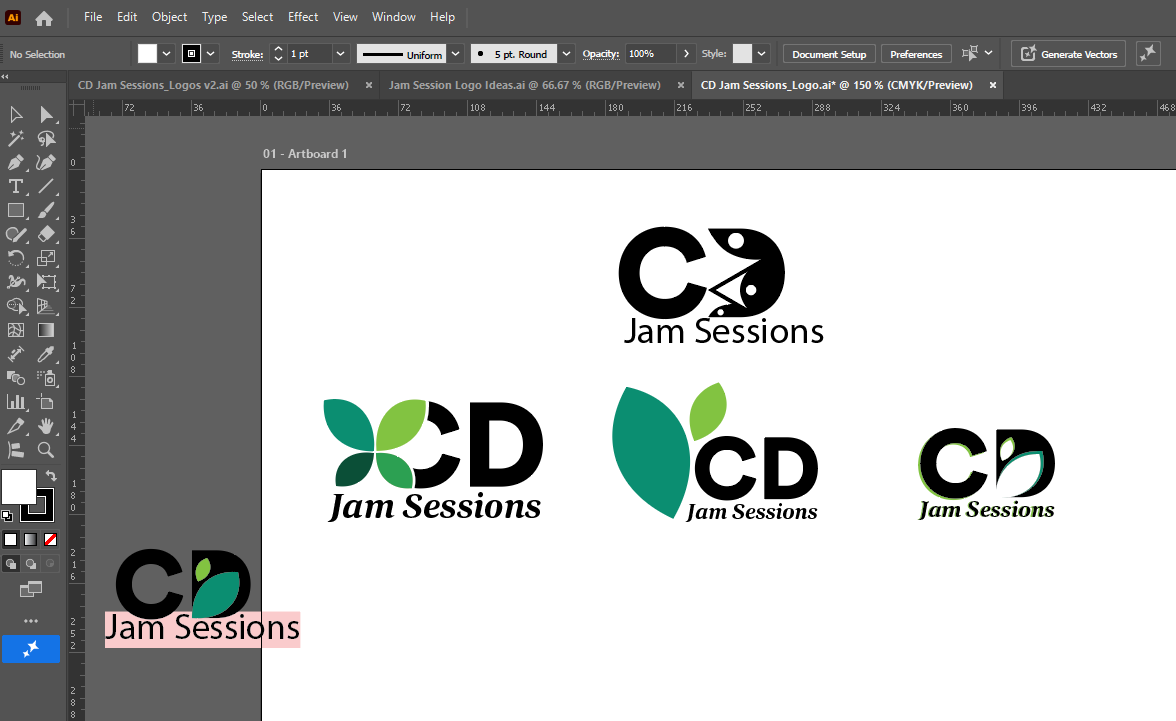Activate the Hand tool
This screenshot has height=721, width=1176.
(46, 426)
